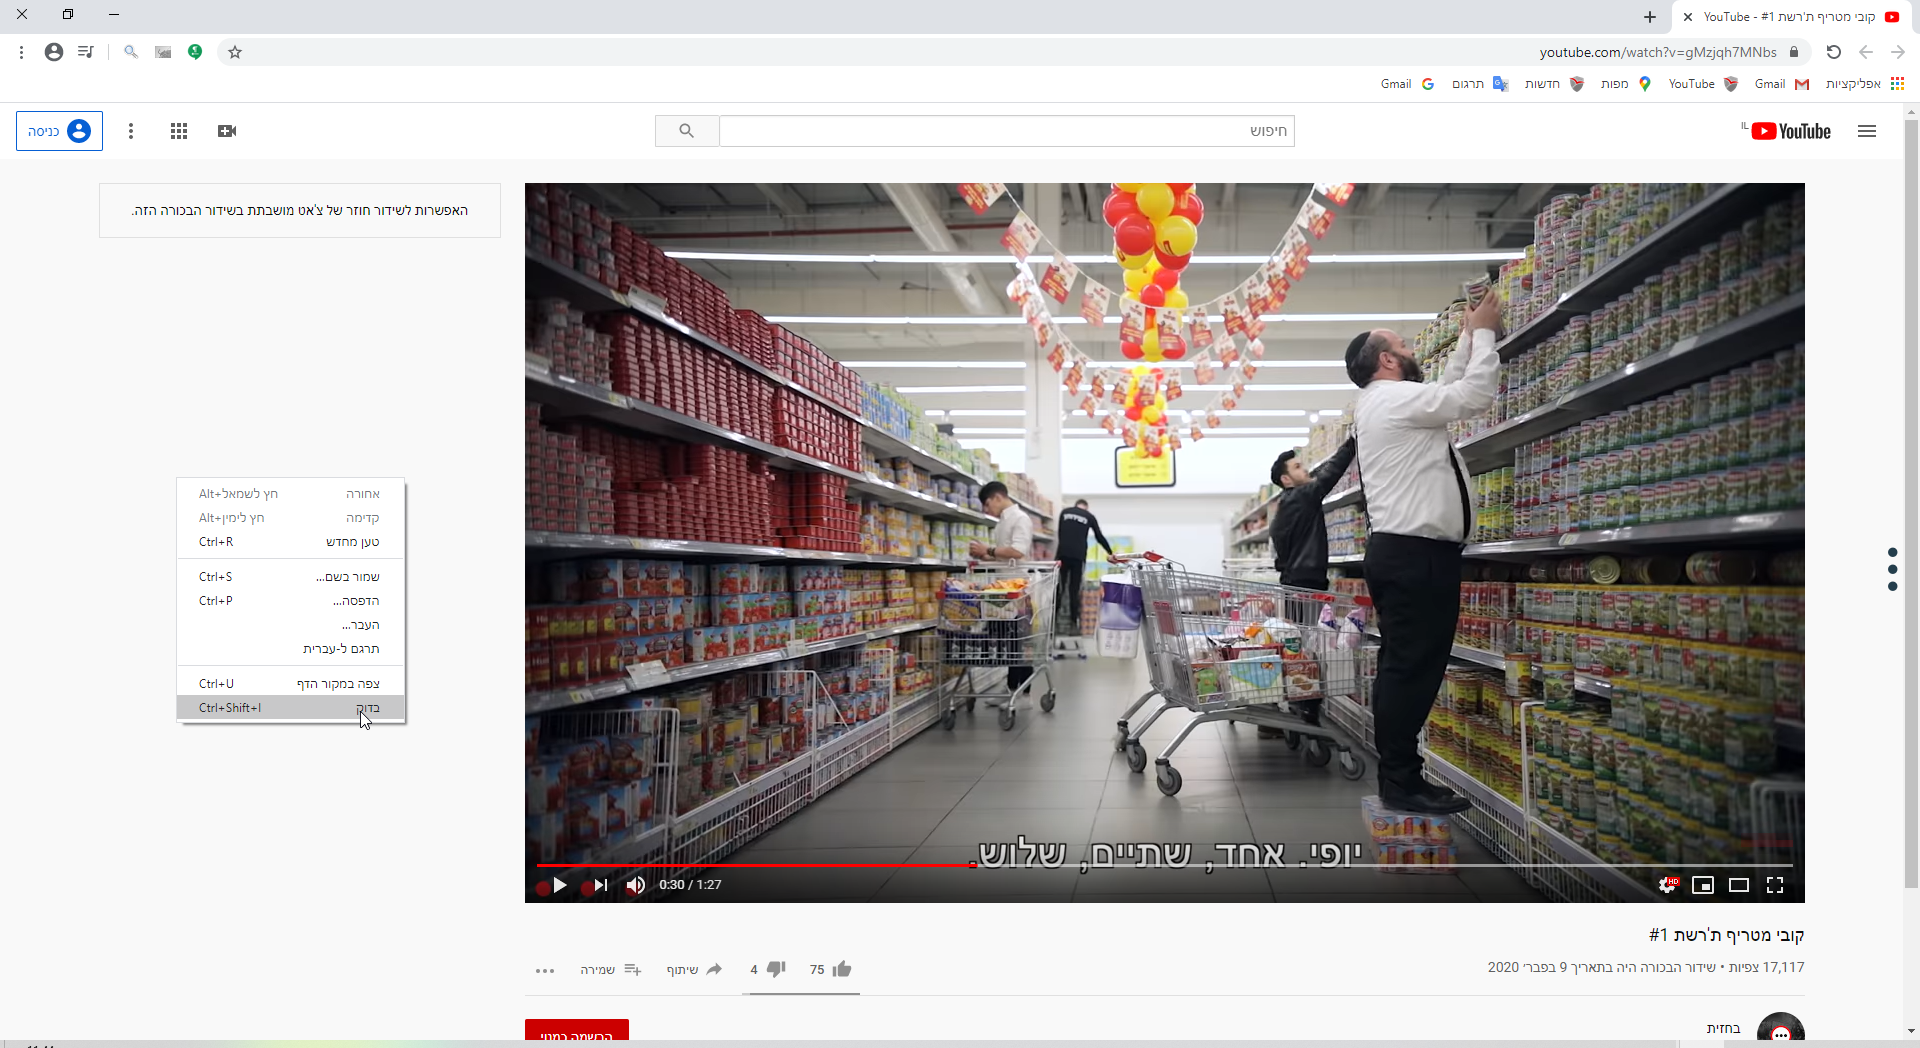Choose View page source menu entry
The height and width of the screenshot is (1048, 1920).
(290, 684)
